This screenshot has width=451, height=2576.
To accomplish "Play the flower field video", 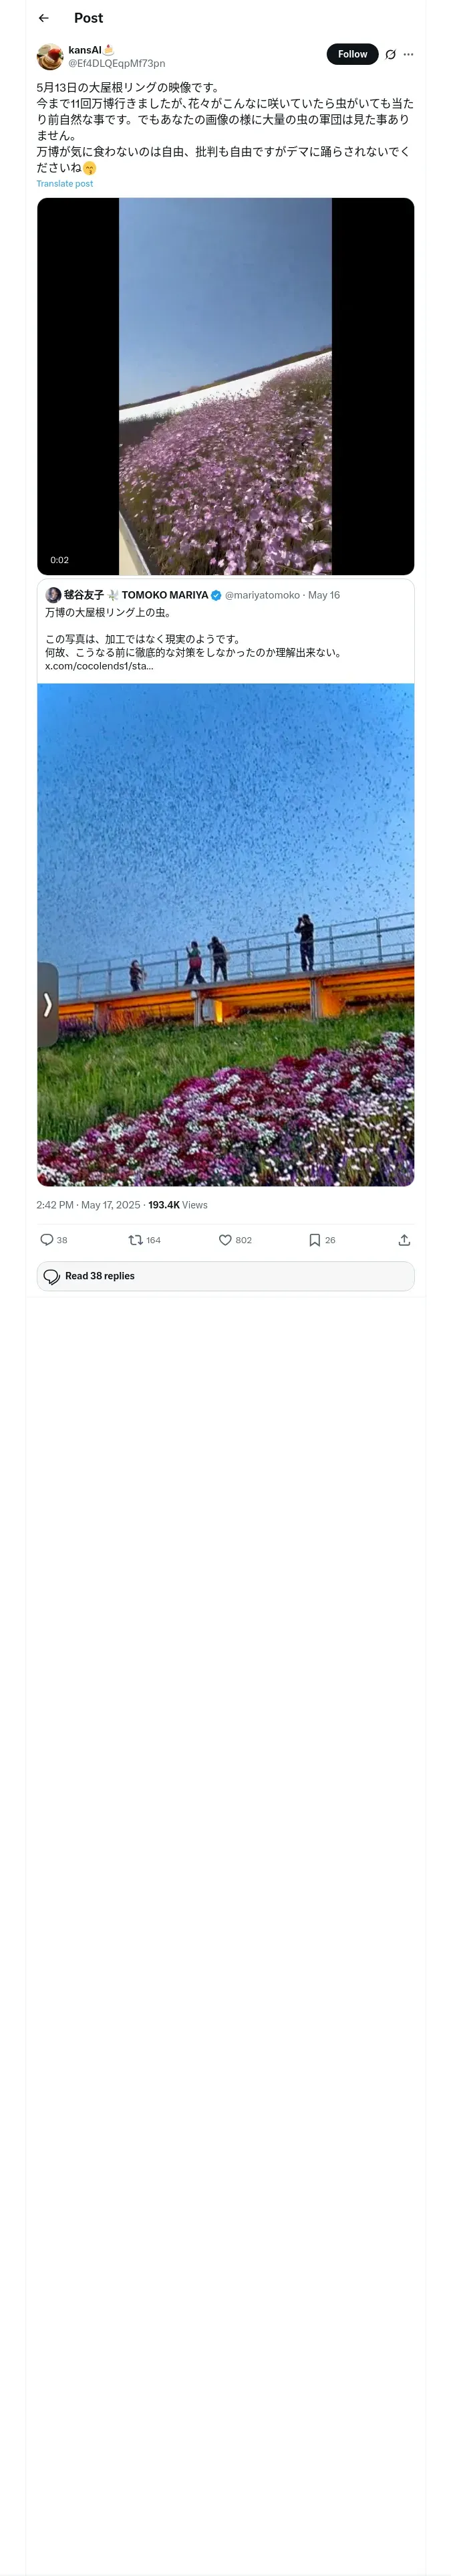I will [x=225, y=386].
